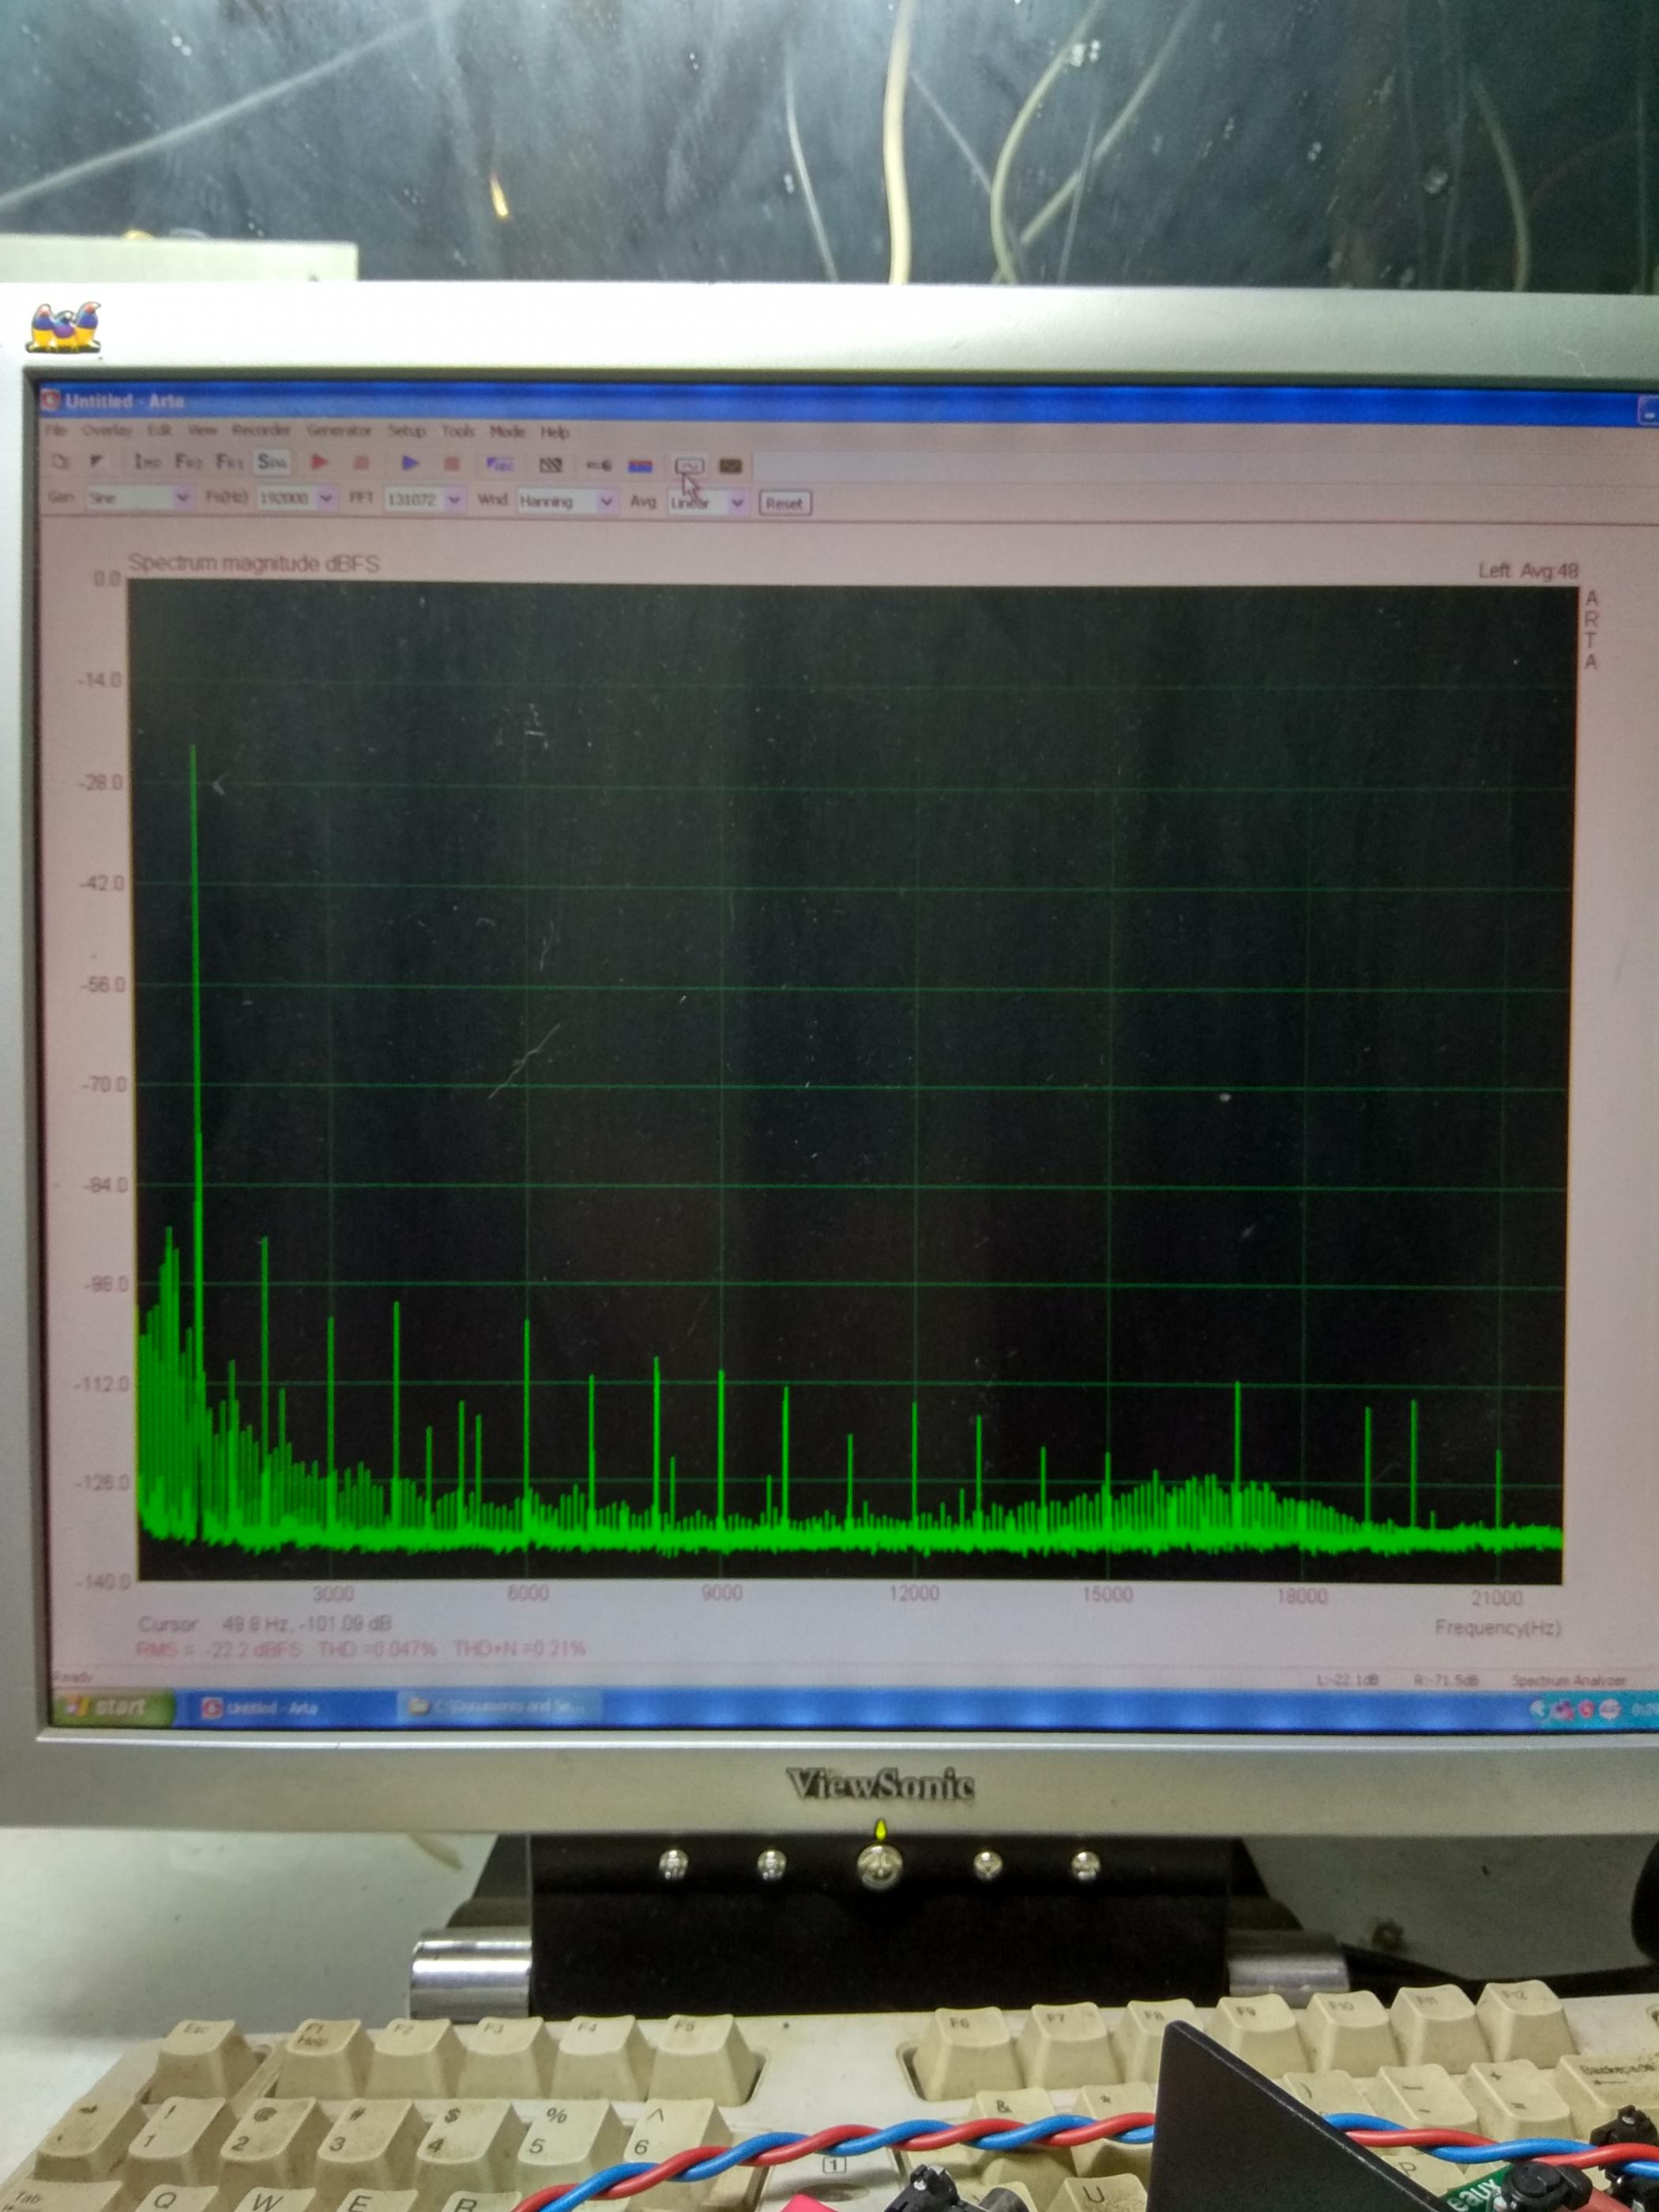This screenshot has width=1659, height=2212.
Task: Open the Overlay menu
Action: point(107,430)
